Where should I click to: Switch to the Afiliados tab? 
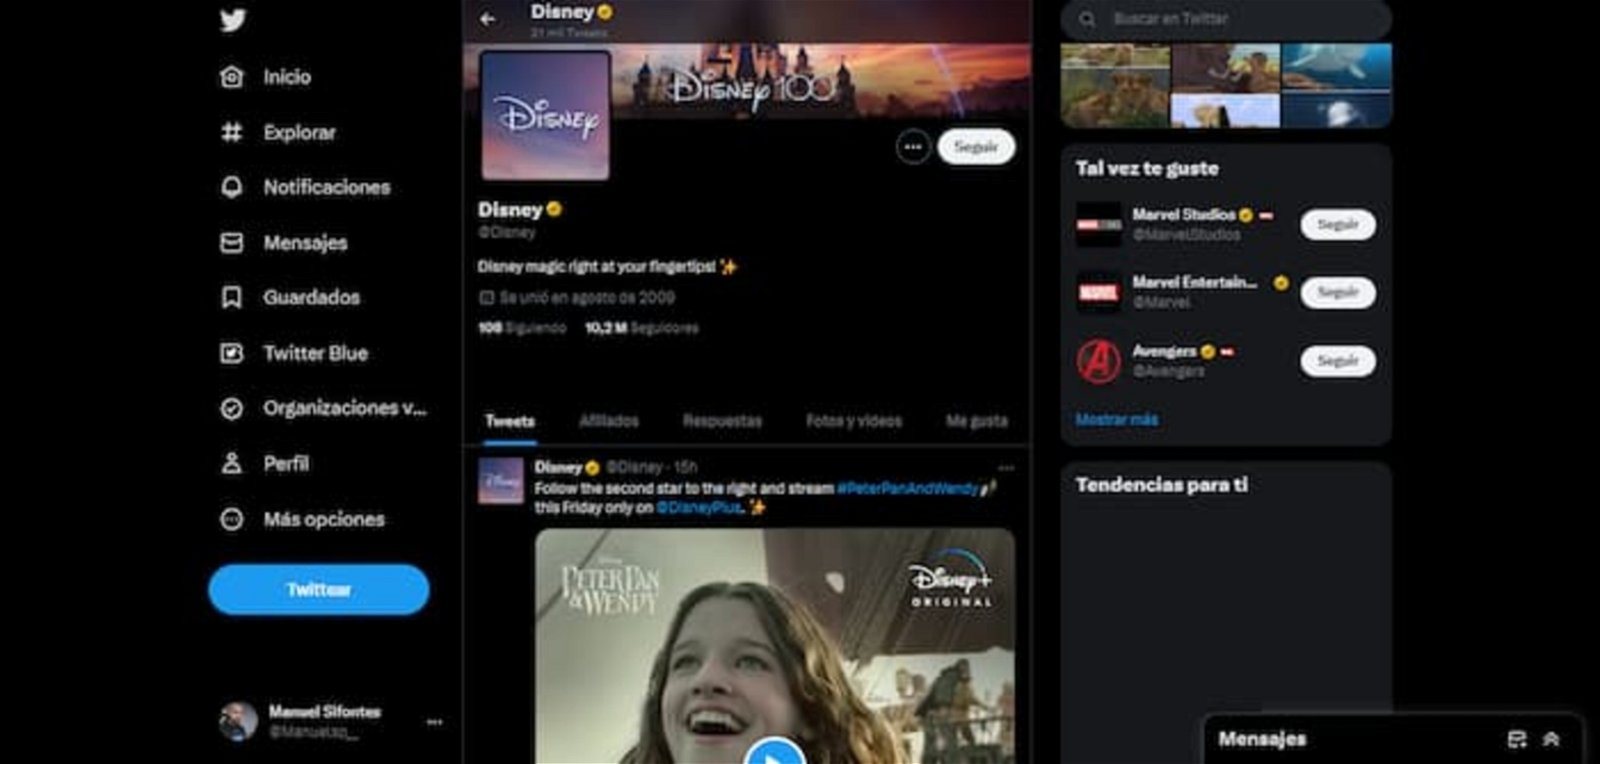pos(609,421)
